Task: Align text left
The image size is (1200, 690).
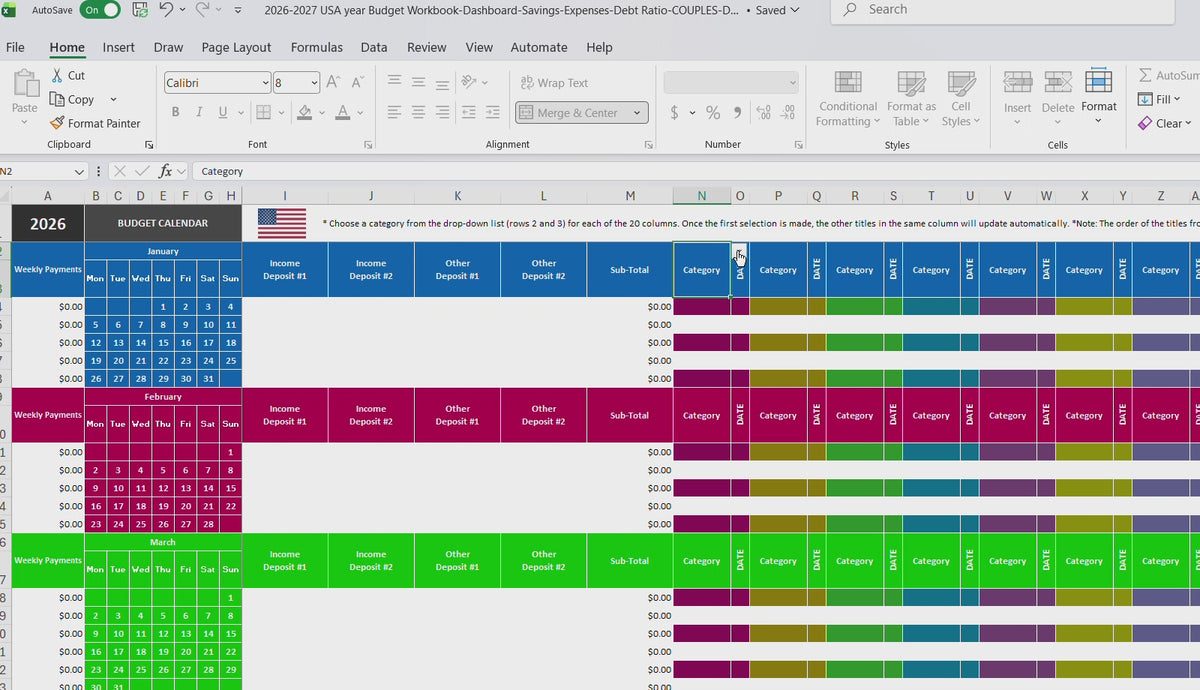Action: pos(395,112)
